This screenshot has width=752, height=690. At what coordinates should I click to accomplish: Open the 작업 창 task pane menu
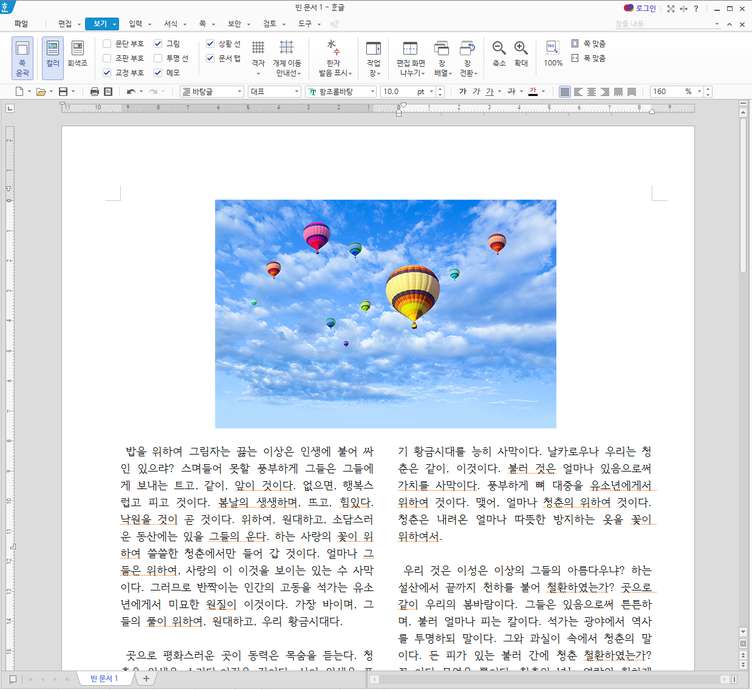pos(373,58)
